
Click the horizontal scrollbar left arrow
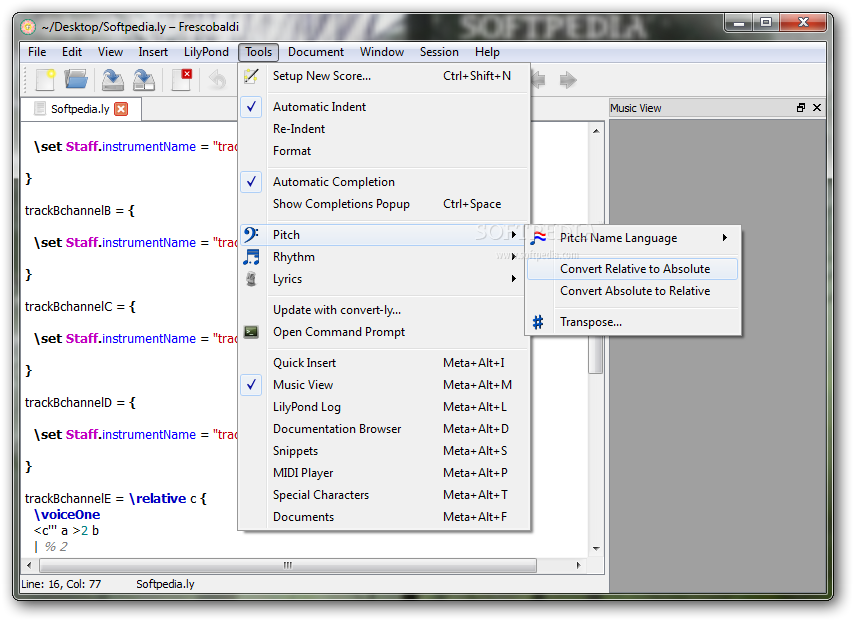point(29,565)
